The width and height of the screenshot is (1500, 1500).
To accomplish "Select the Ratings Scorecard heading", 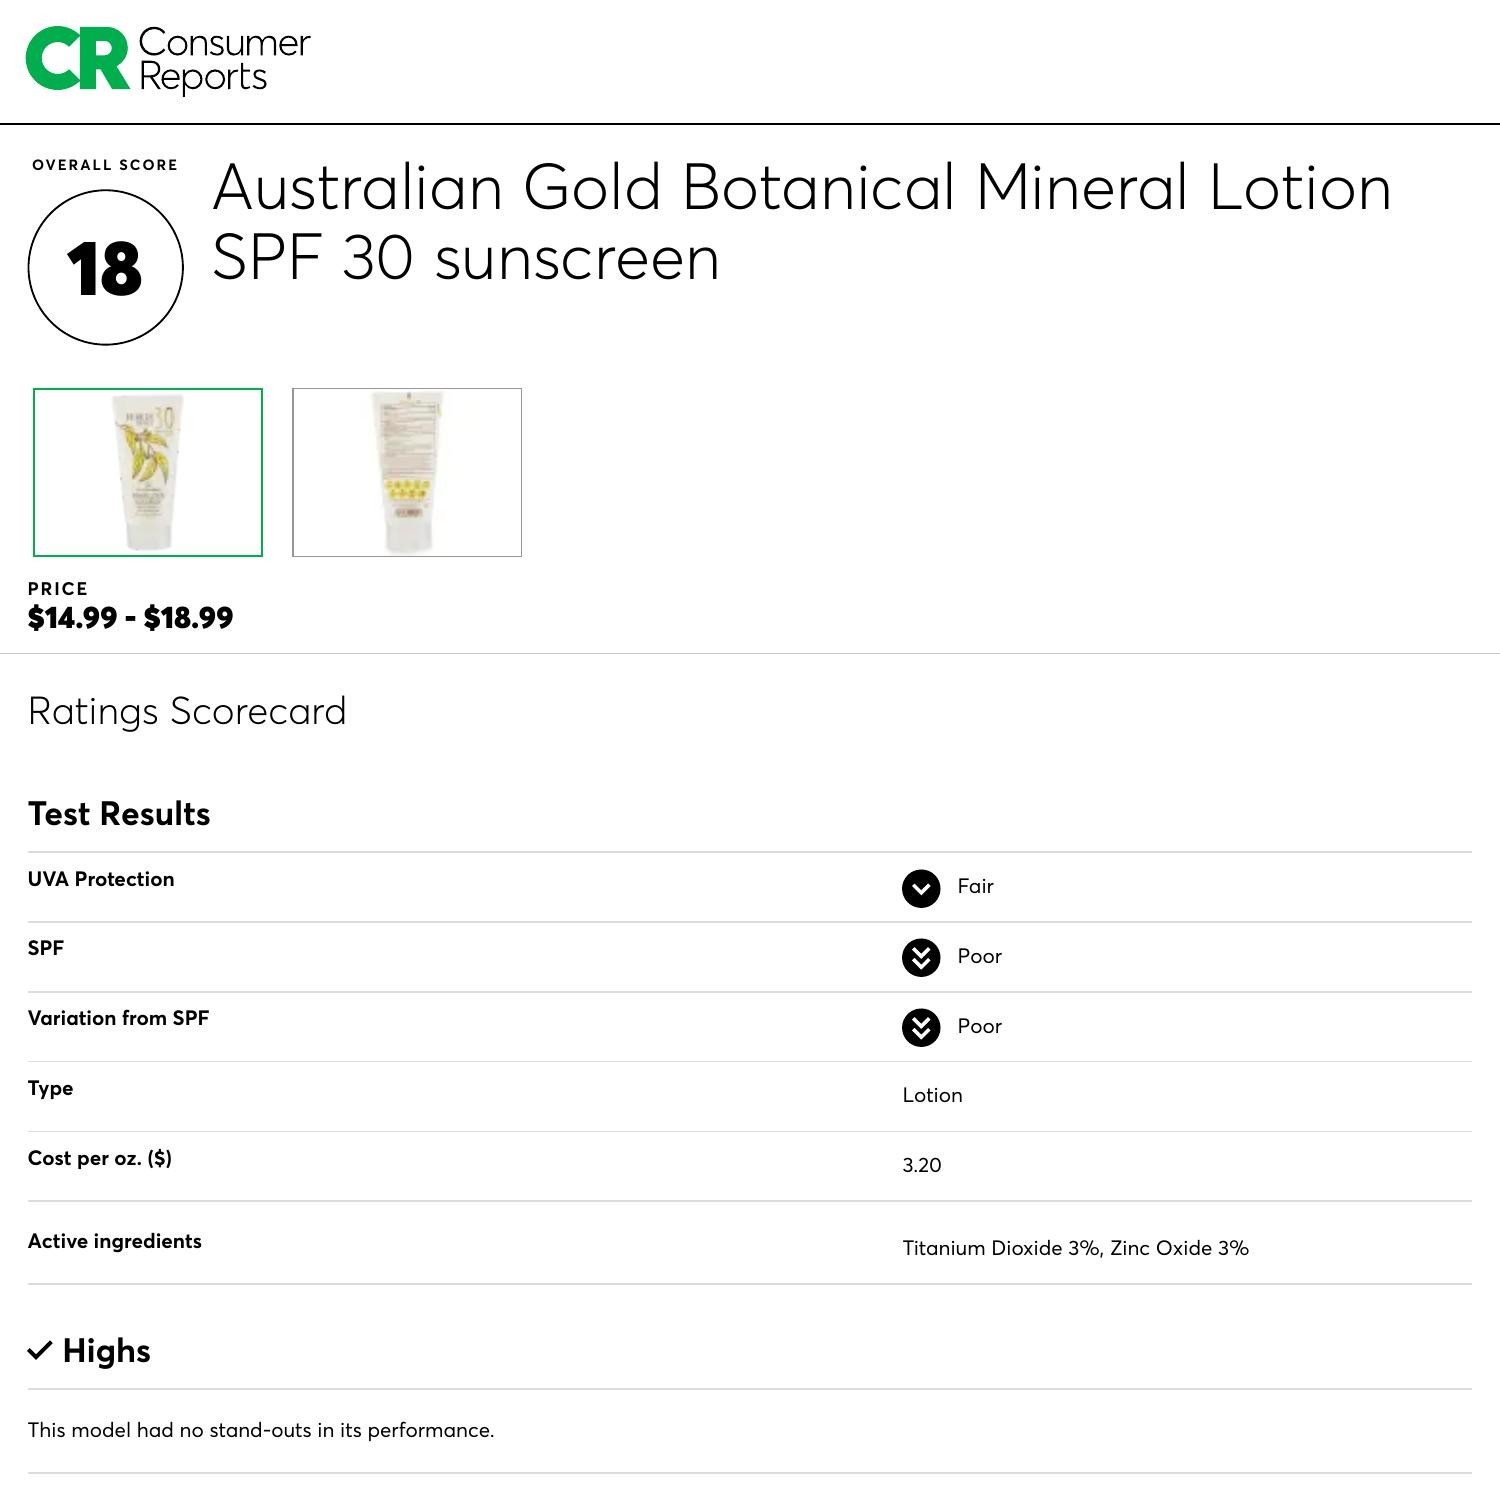I will tap(187, 711).
